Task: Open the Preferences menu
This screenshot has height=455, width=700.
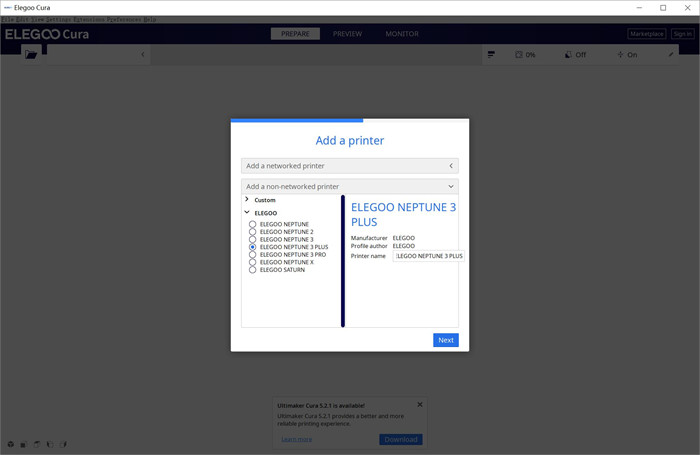Action: tap(124, 20)
